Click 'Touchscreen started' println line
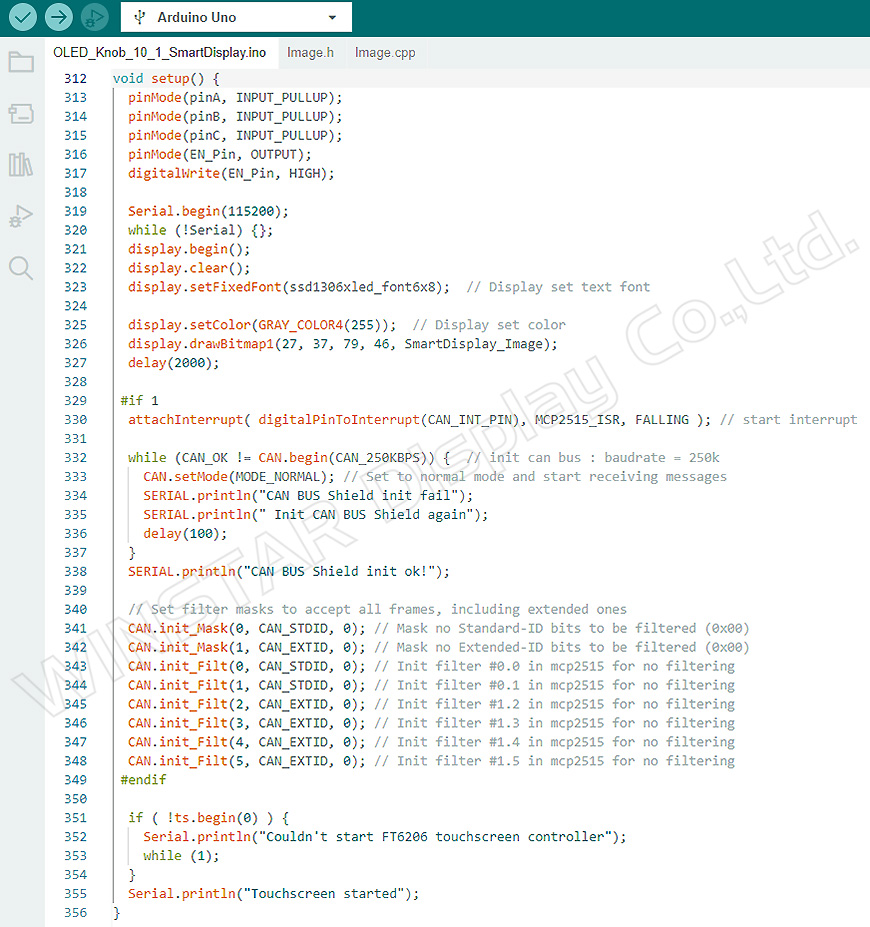The image size is (870, 927). (274, 893)
